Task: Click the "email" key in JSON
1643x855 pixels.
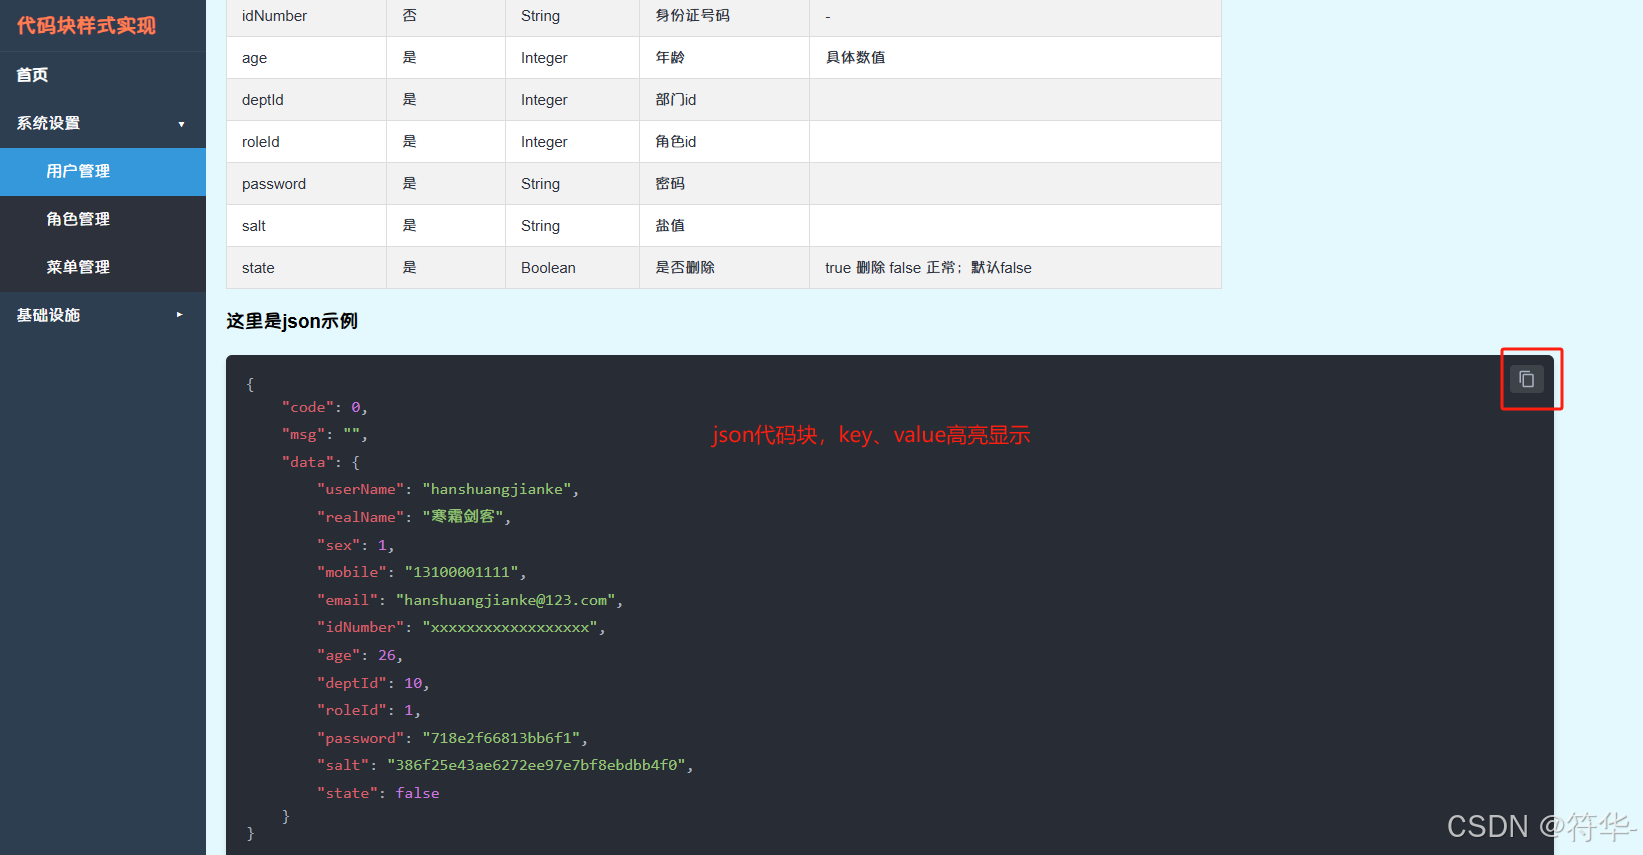Action: pos(347,600)
